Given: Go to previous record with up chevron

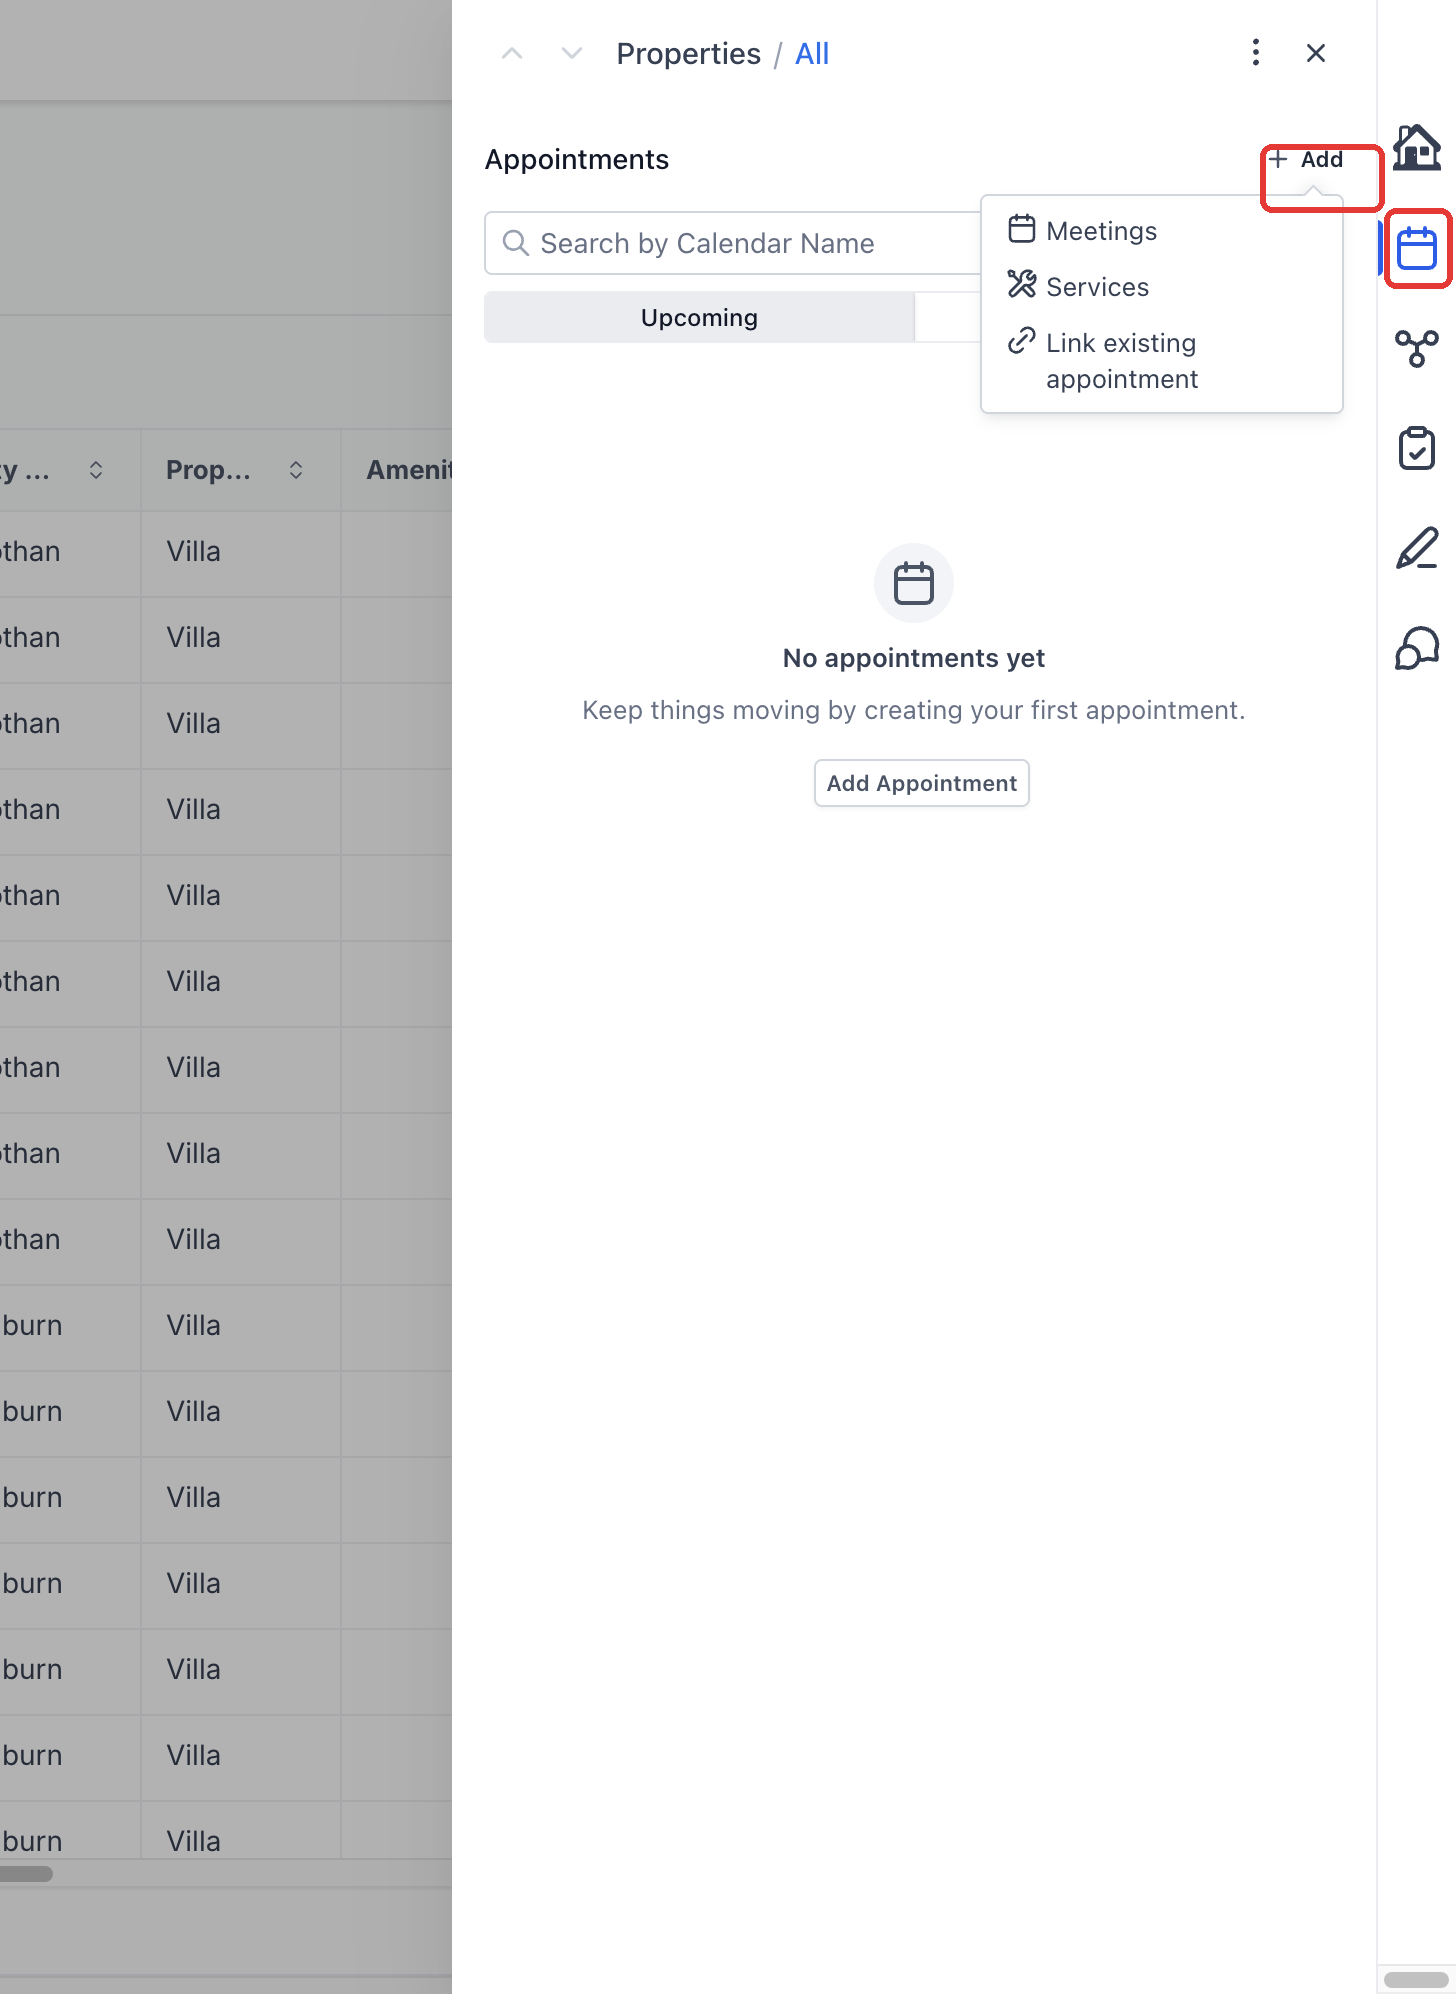Looking at the screenshot, I should [x=512, y=53].
